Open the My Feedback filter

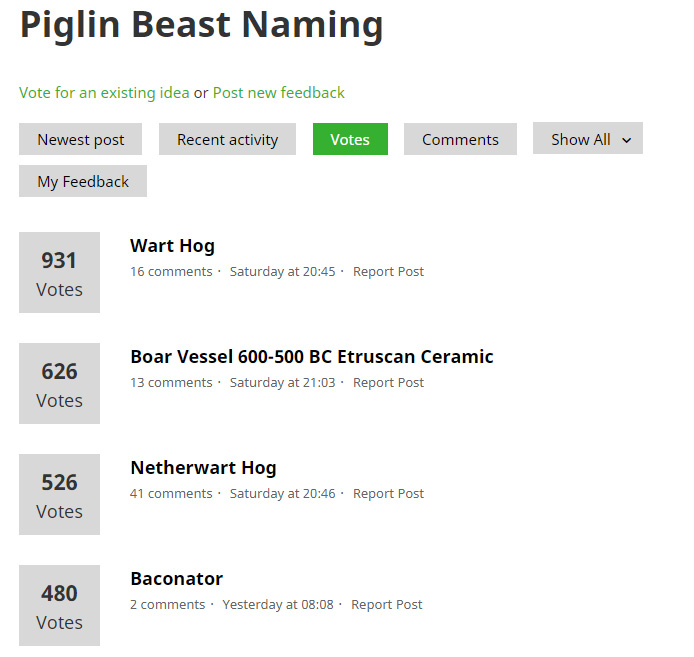click(x=83, y=181)
